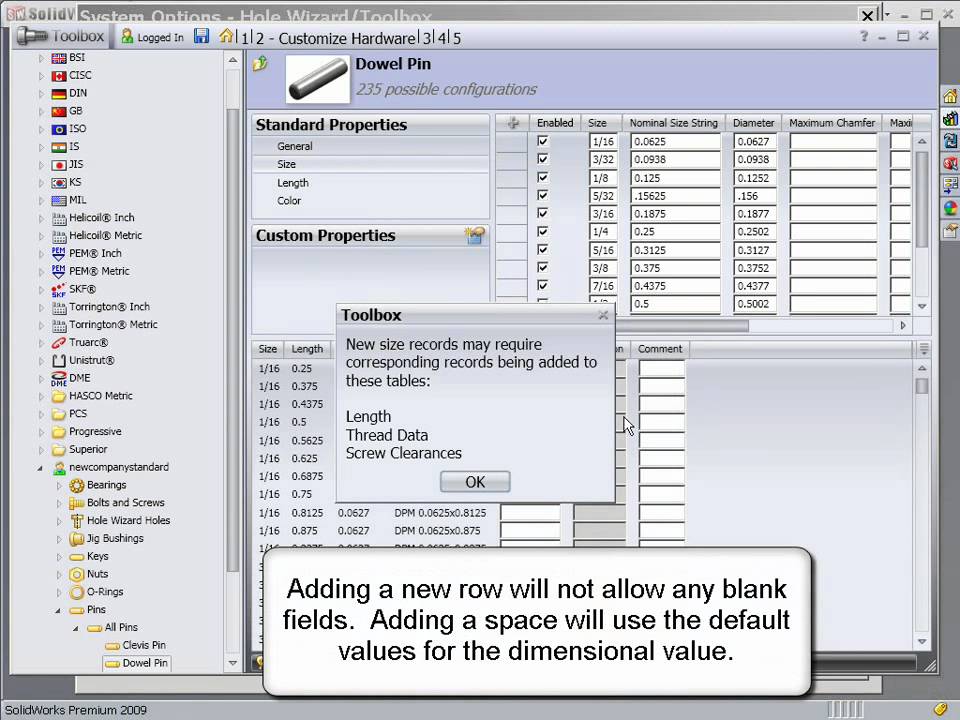Collapse the Pins folder node

pyautogui.click(x=59, y=610)
